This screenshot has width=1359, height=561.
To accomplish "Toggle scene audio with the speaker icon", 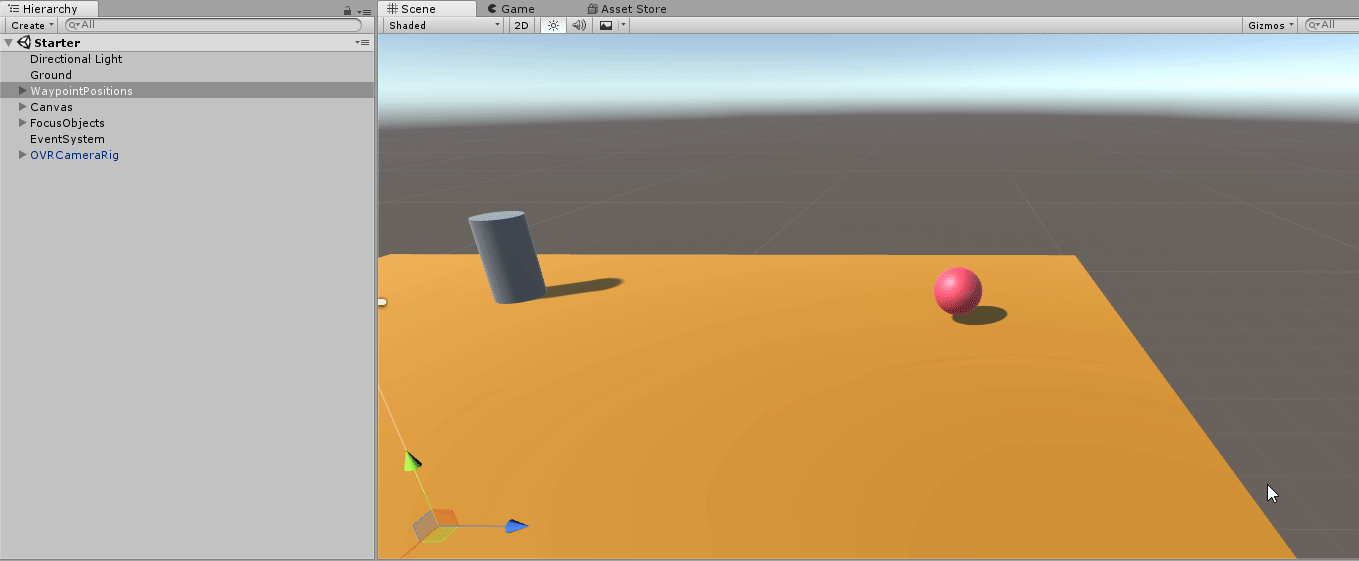I will [x=579, y=25].
